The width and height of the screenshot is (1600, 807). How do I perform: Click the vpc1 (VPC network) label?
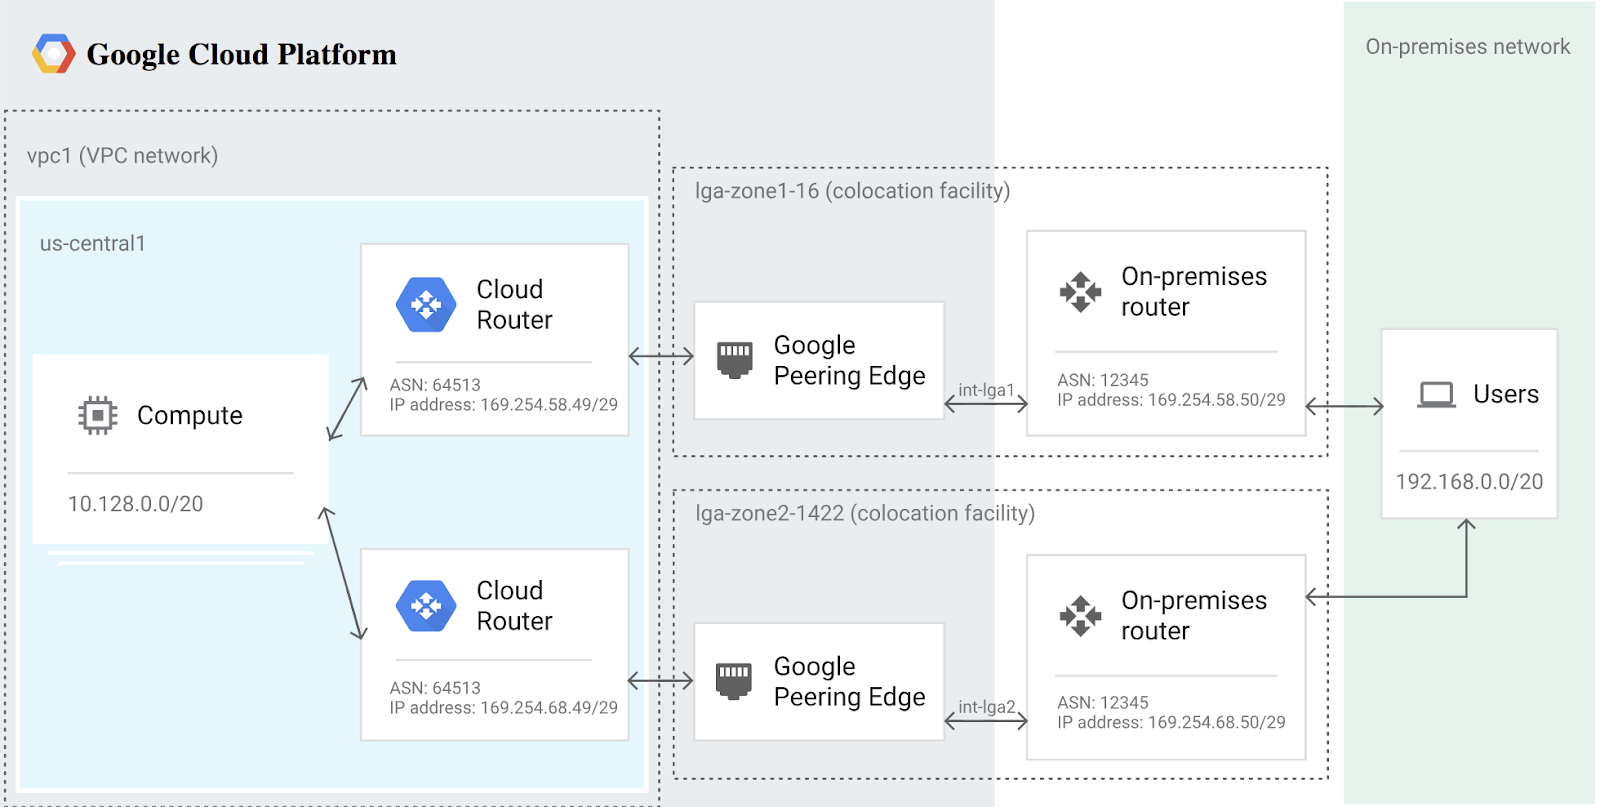[x=122, y=156]
